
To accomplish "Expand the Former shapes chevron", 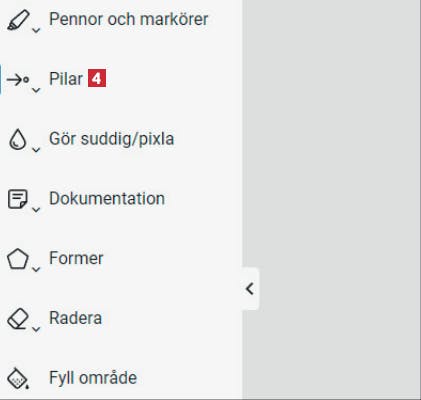I will (x=36, y=269).
